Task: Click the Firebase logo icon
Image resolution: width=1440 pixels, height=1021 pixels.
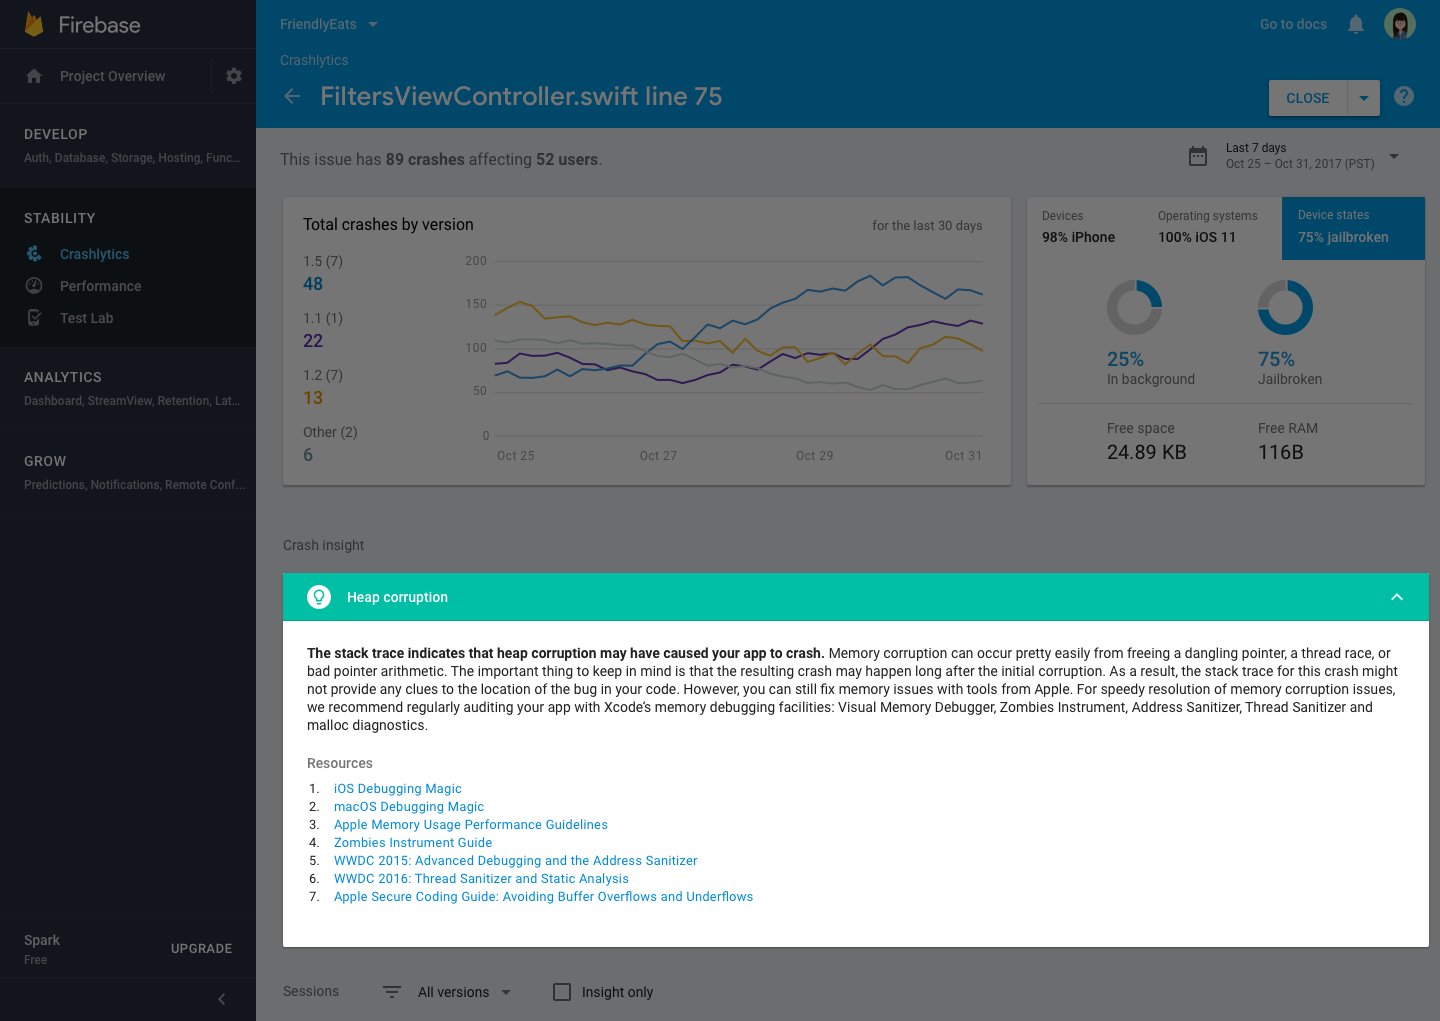Action: coord(34,24)
